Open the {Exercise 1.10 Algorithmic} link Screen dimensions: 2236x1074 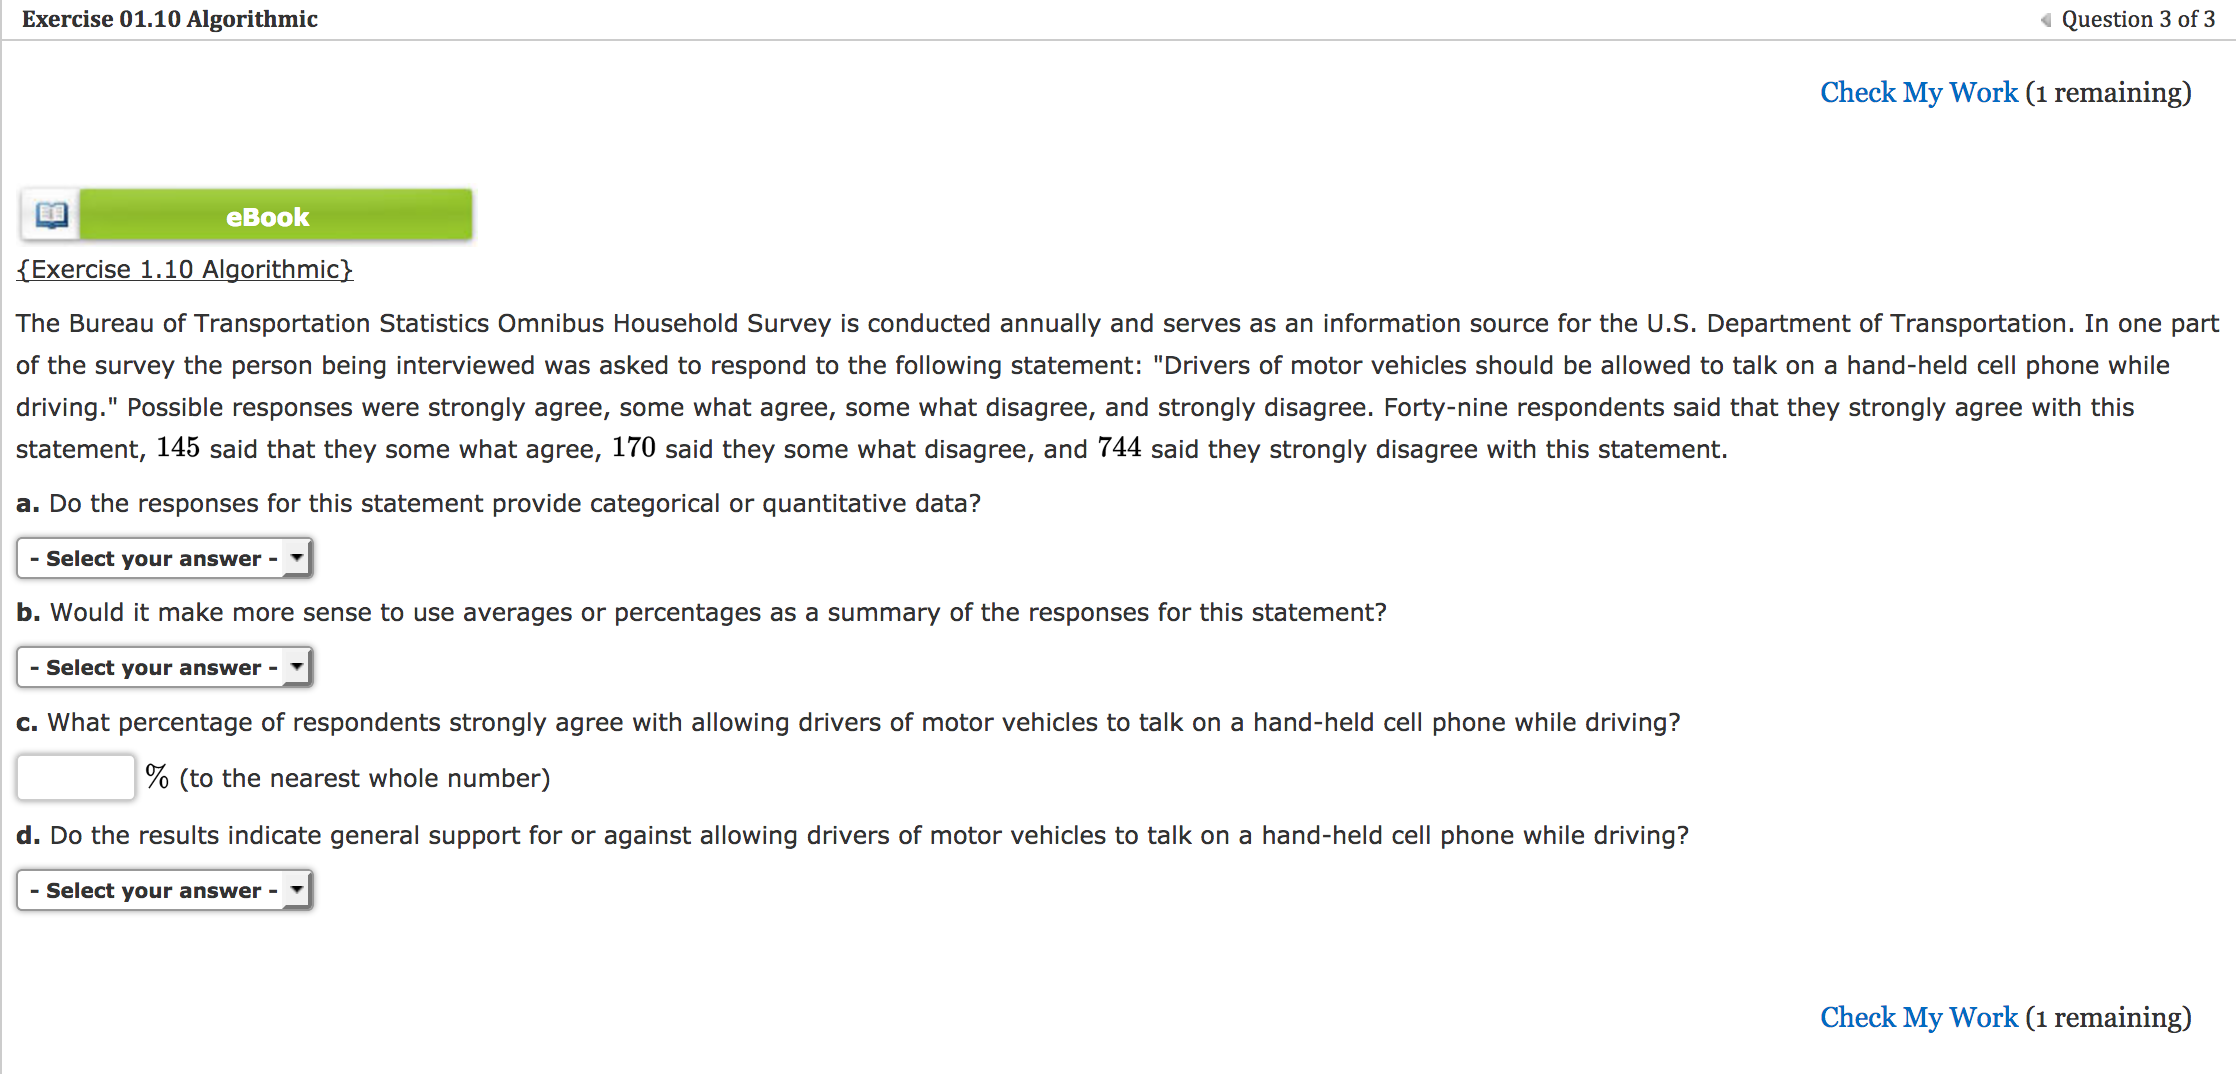tap(184, 268)
